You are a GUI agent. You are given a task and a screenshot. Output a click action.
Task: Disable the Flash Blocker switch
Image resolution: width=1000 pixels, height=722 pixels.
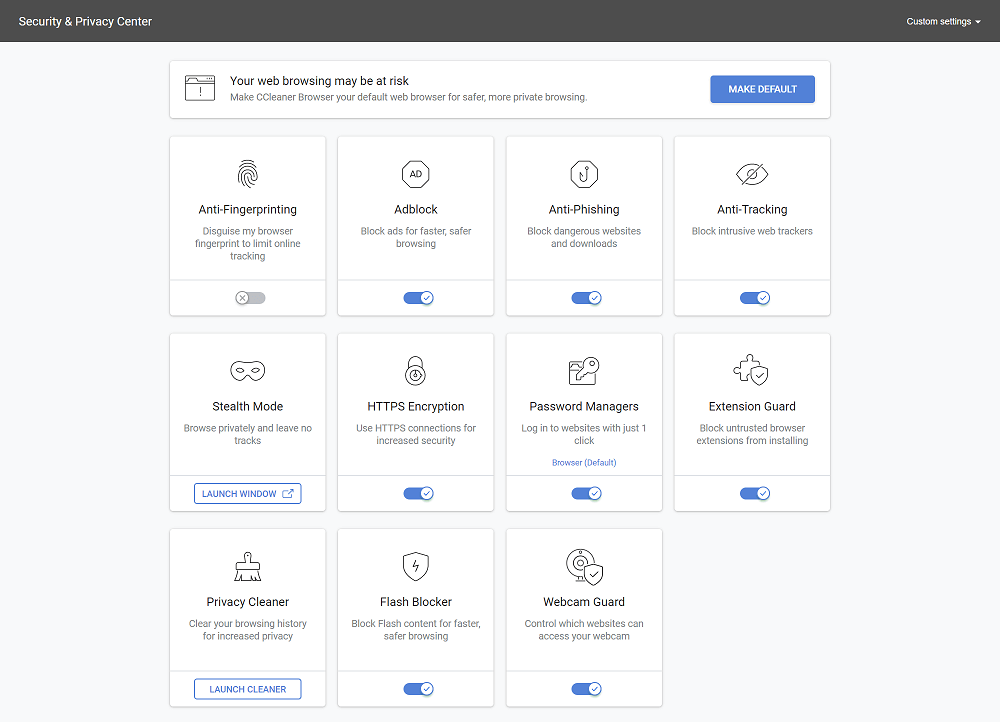pyautogui.click(x=418, y=689)
